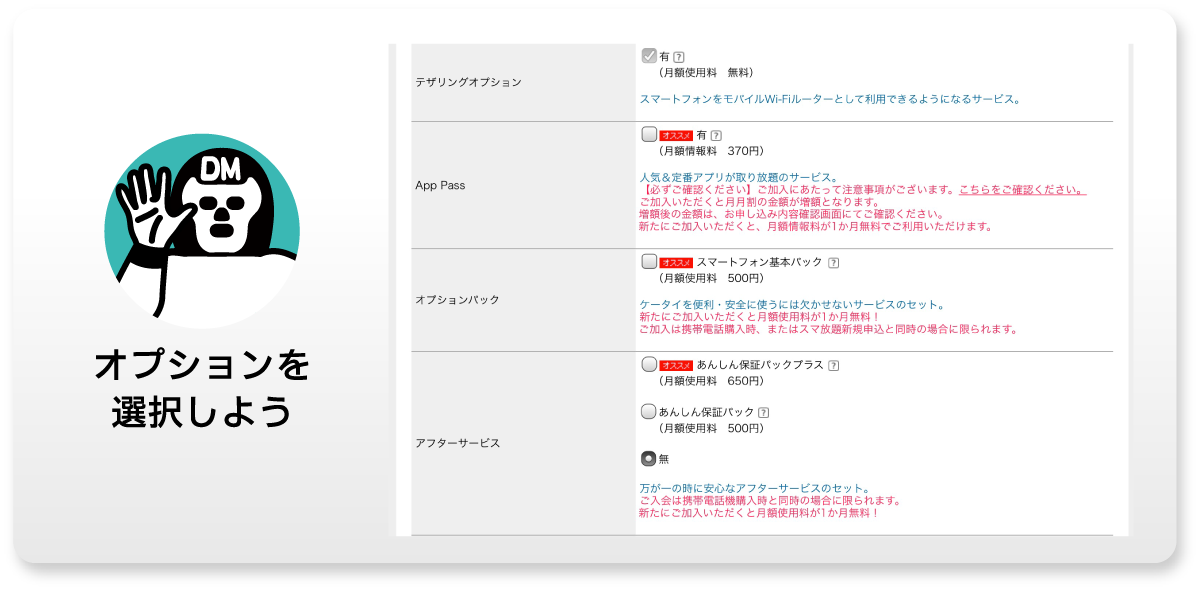Viewport: 1200px width, 592px height.
Task: Click the アフターサービス row label
Action: [x=457, y=442]
